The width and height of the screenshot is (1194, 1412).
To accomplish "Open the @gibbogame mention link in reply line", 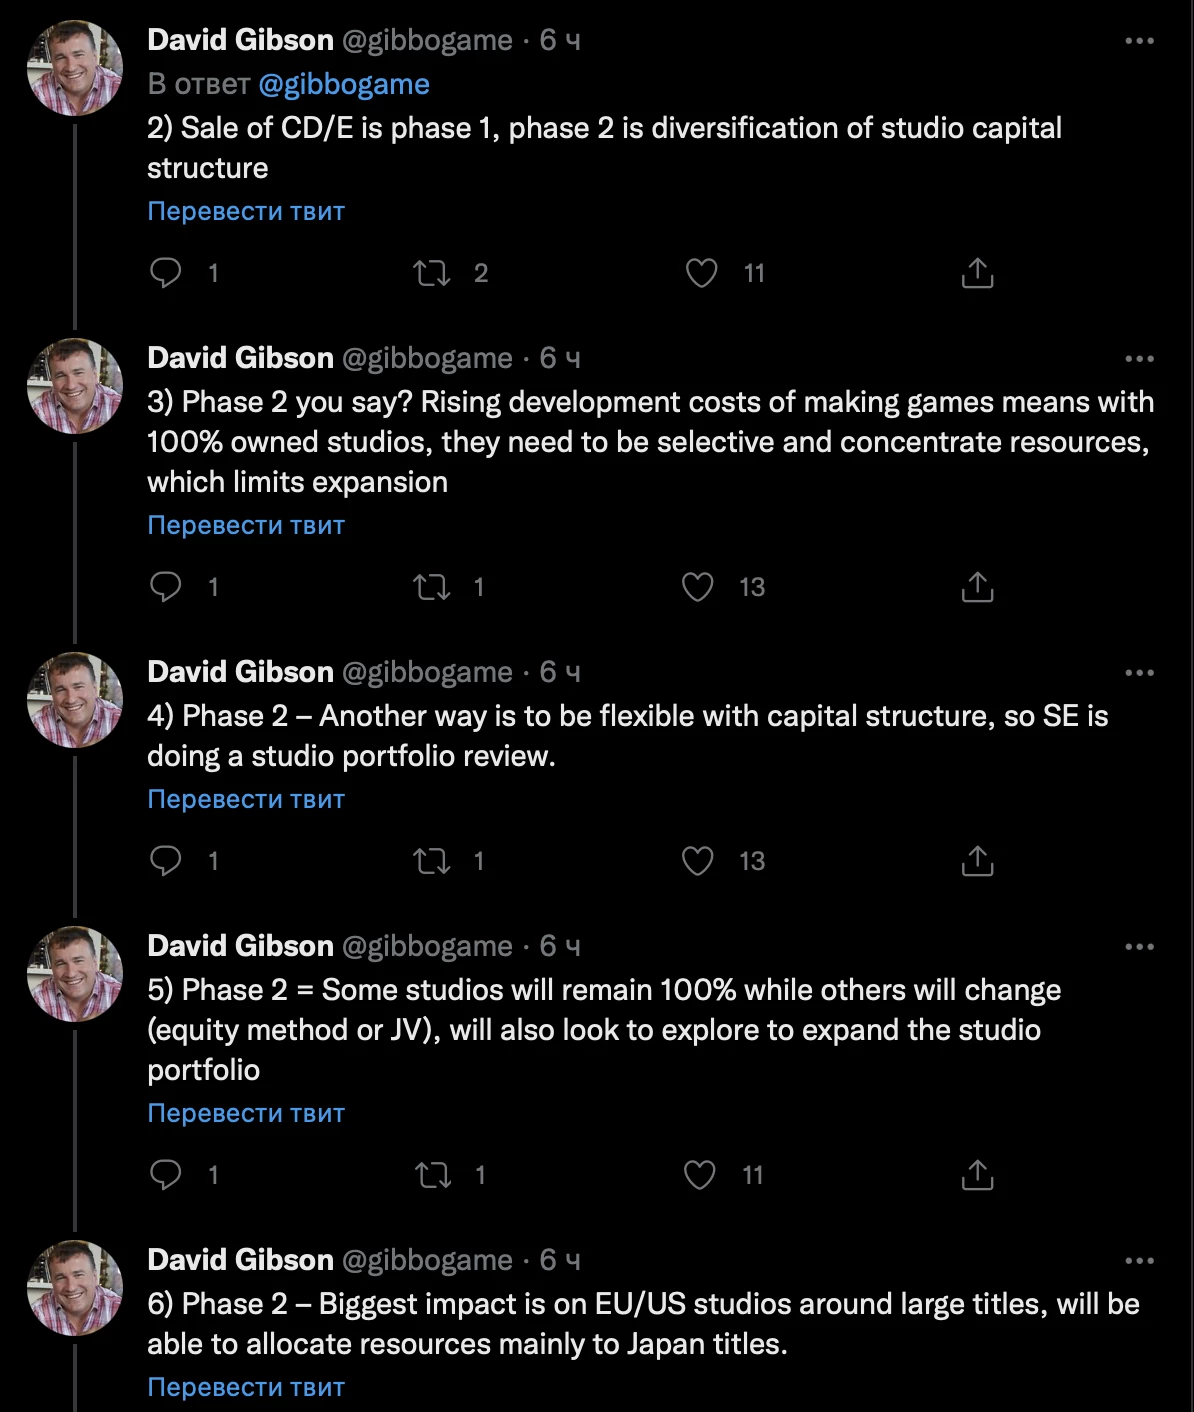I will click(x=344, y=84).
